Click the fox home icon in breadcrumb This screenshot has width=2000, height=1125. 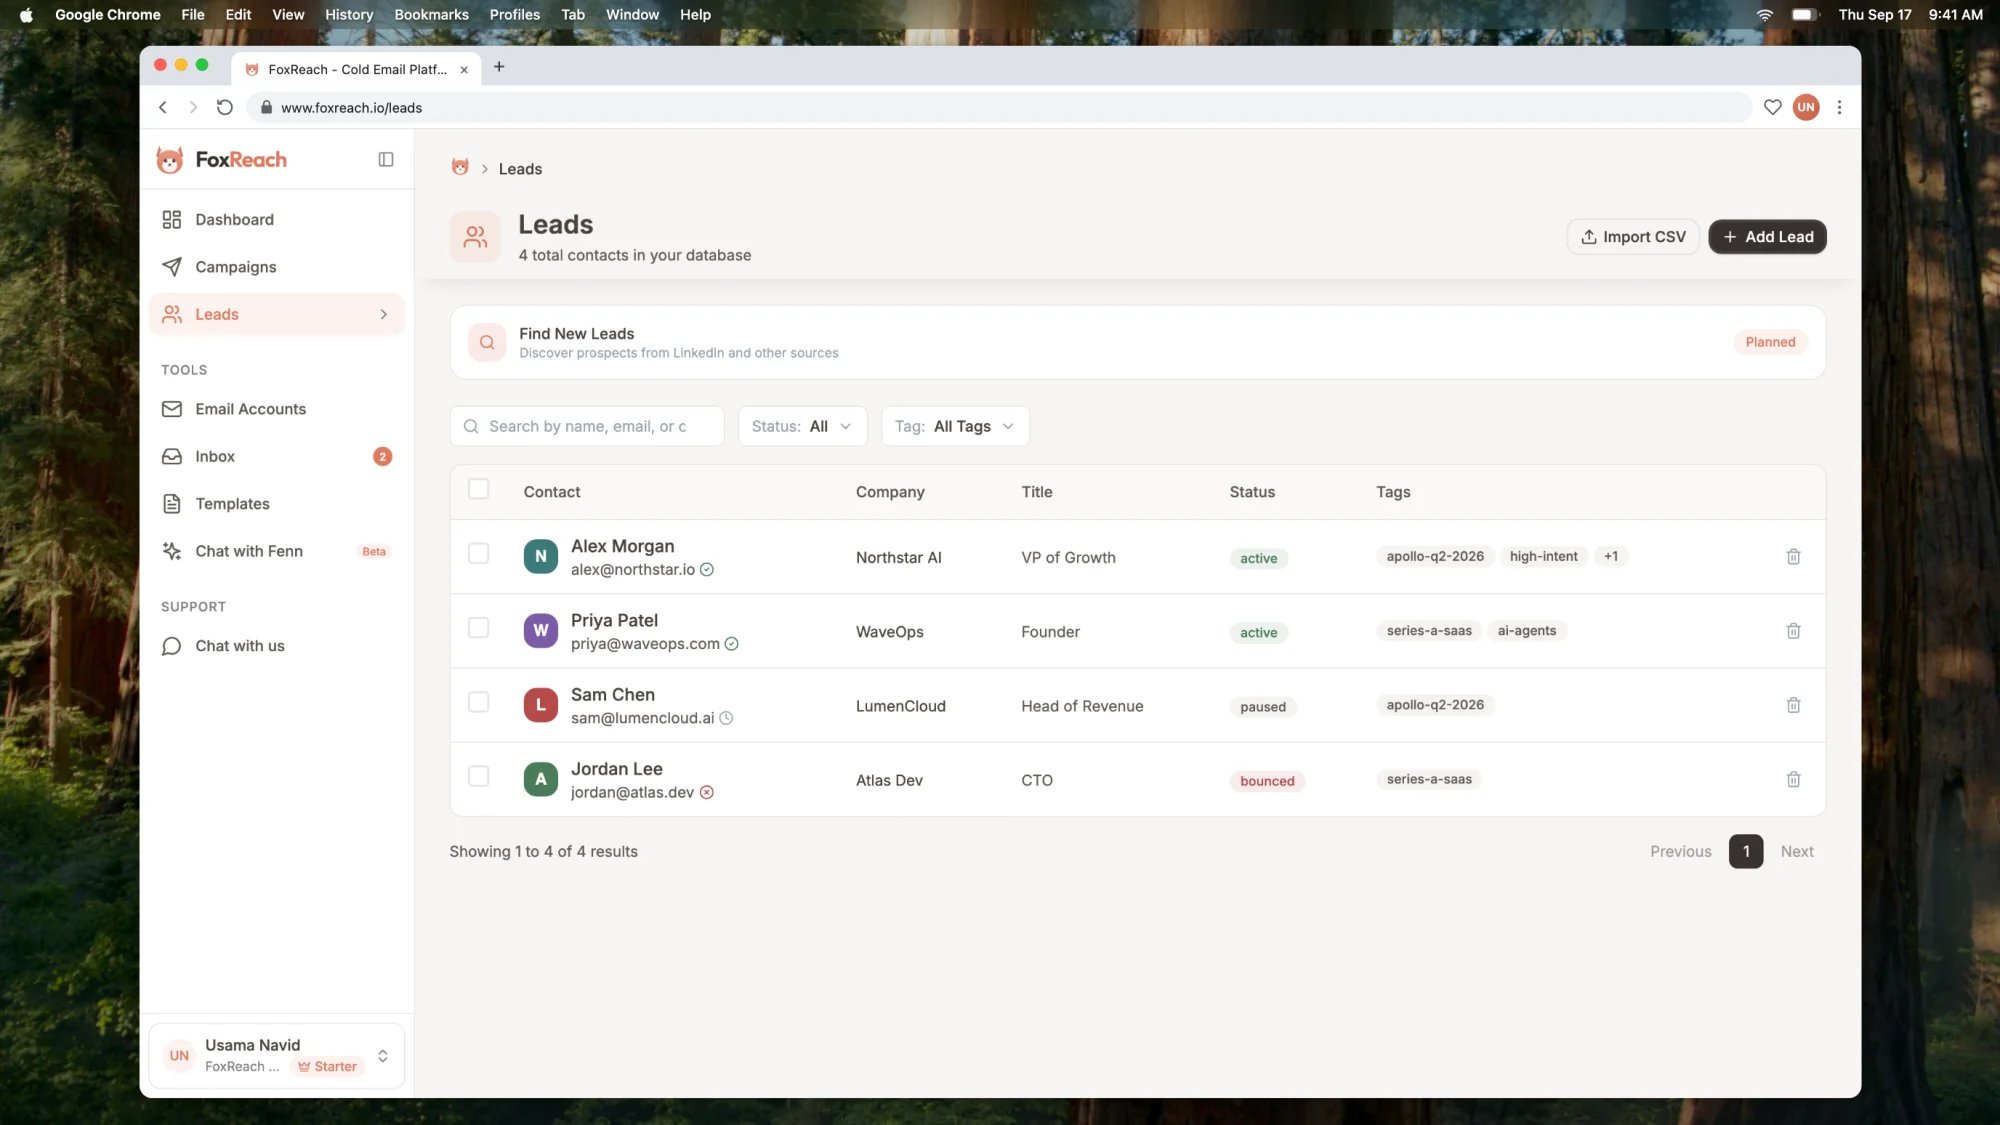460,168
